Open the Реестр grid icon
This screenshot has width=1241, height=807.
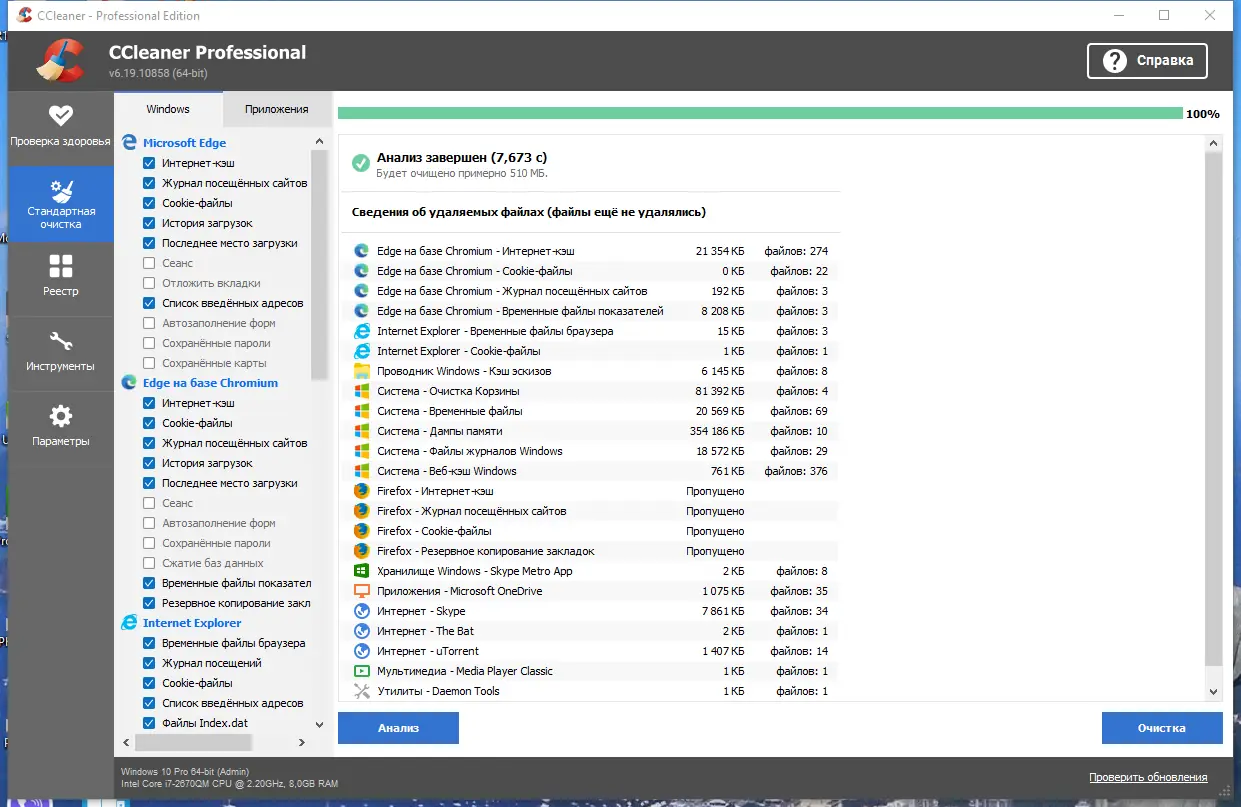pyautogui.click(x=61, y=266)
